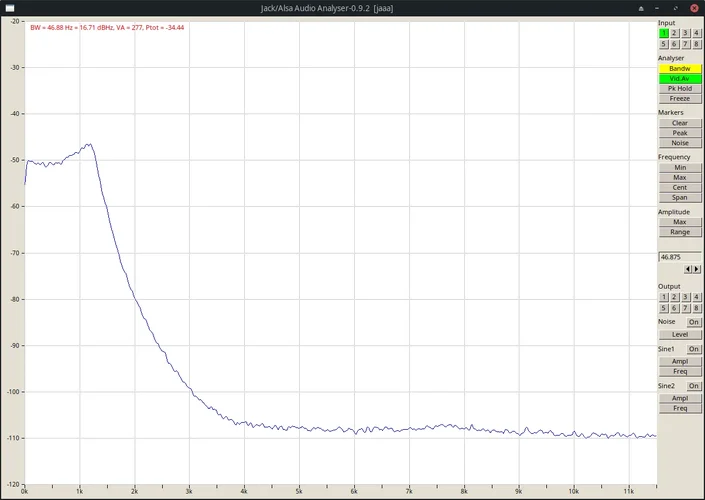
Task: Select Input channel 6
Action: pos(674,44)
